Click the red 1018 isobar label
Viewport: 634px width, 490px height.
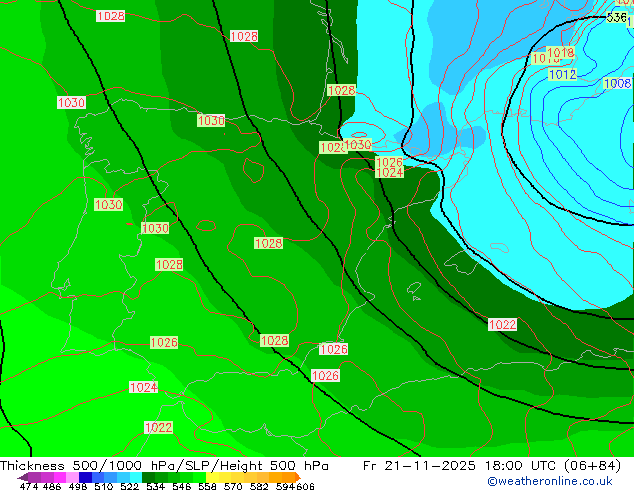560,52
